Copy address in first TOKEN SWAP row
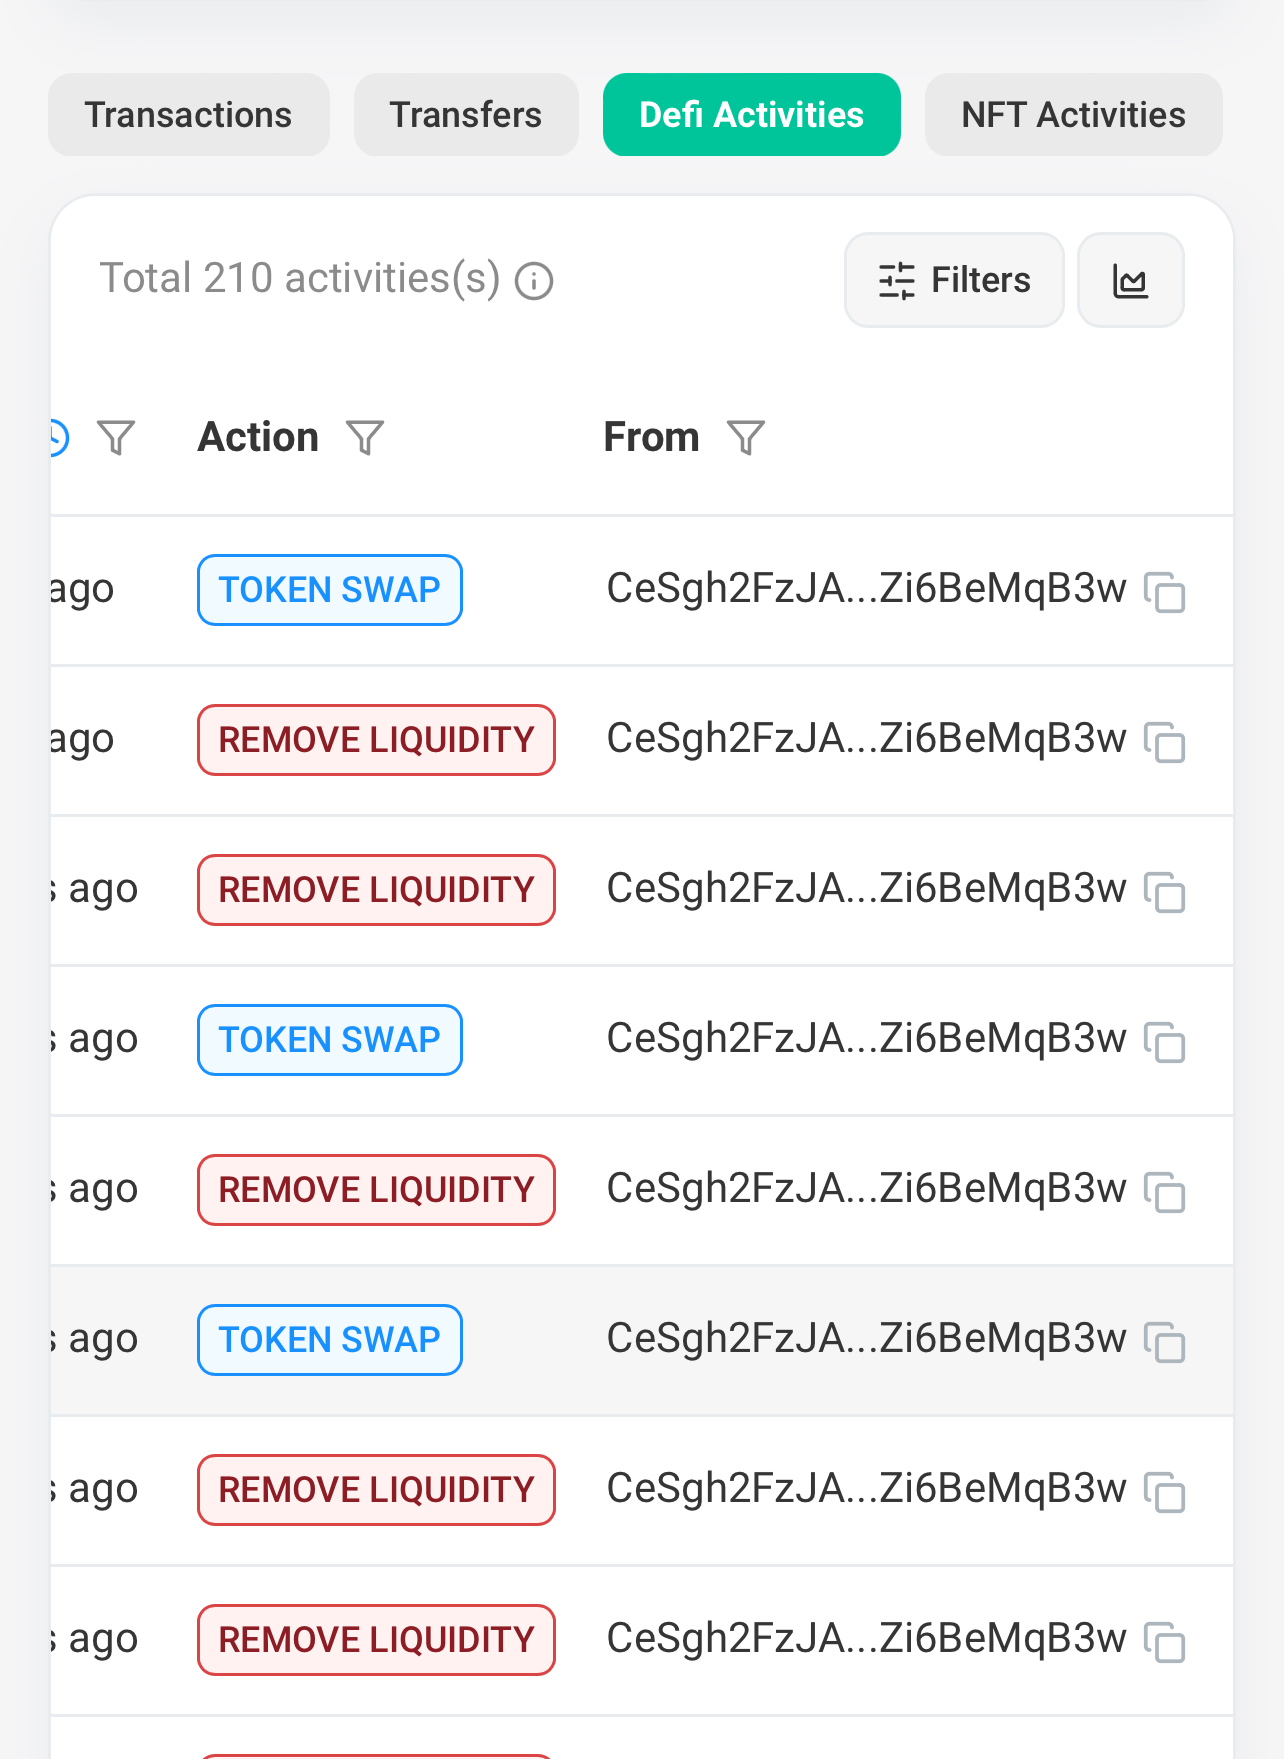Screen dimensions: 1284x1759 [x=1165, y=591]
